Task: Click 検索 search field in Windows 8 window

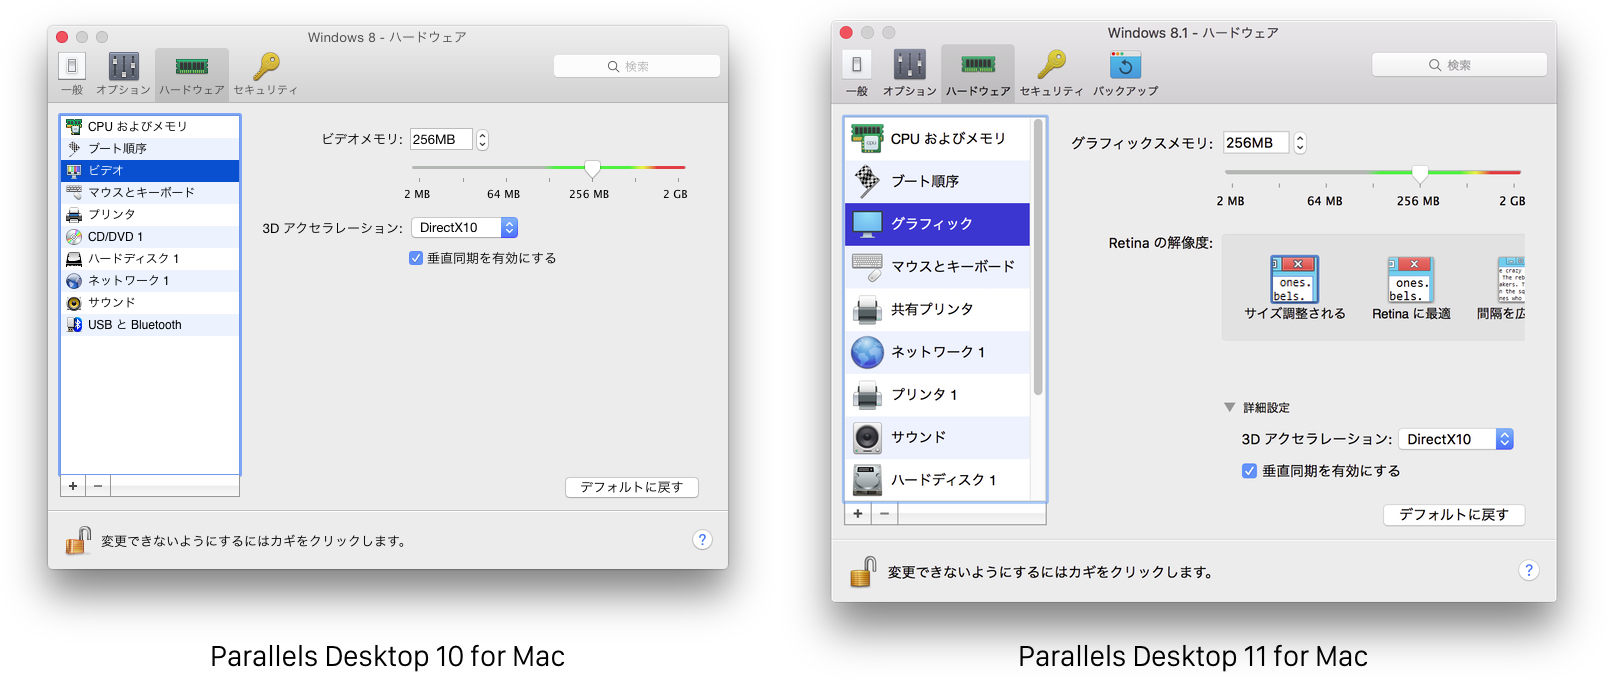Action: (x=637, y=66)
